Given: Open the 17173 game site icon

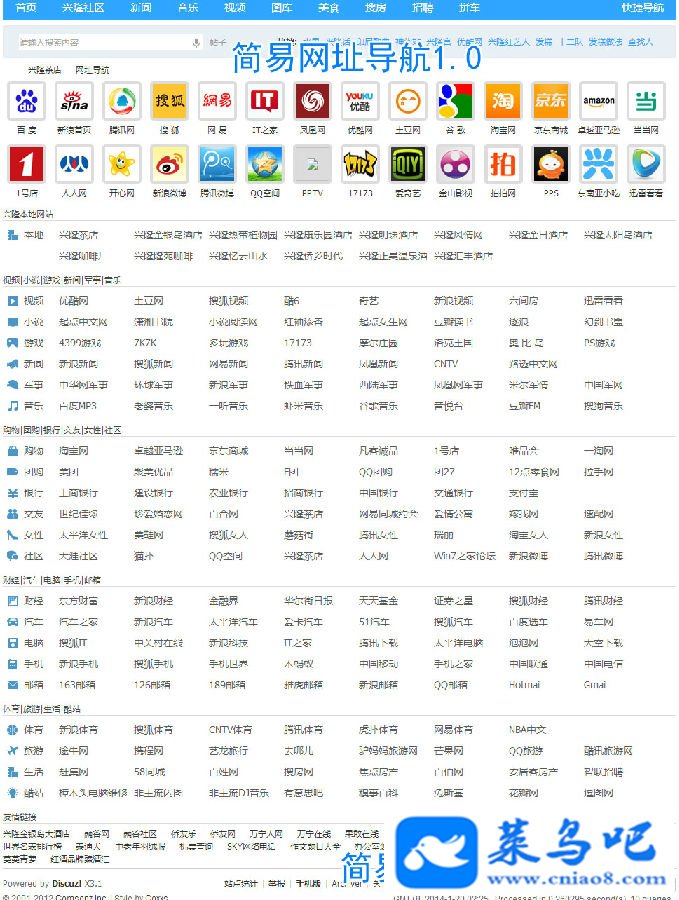Looking at the screenshot, I should 360,164.
